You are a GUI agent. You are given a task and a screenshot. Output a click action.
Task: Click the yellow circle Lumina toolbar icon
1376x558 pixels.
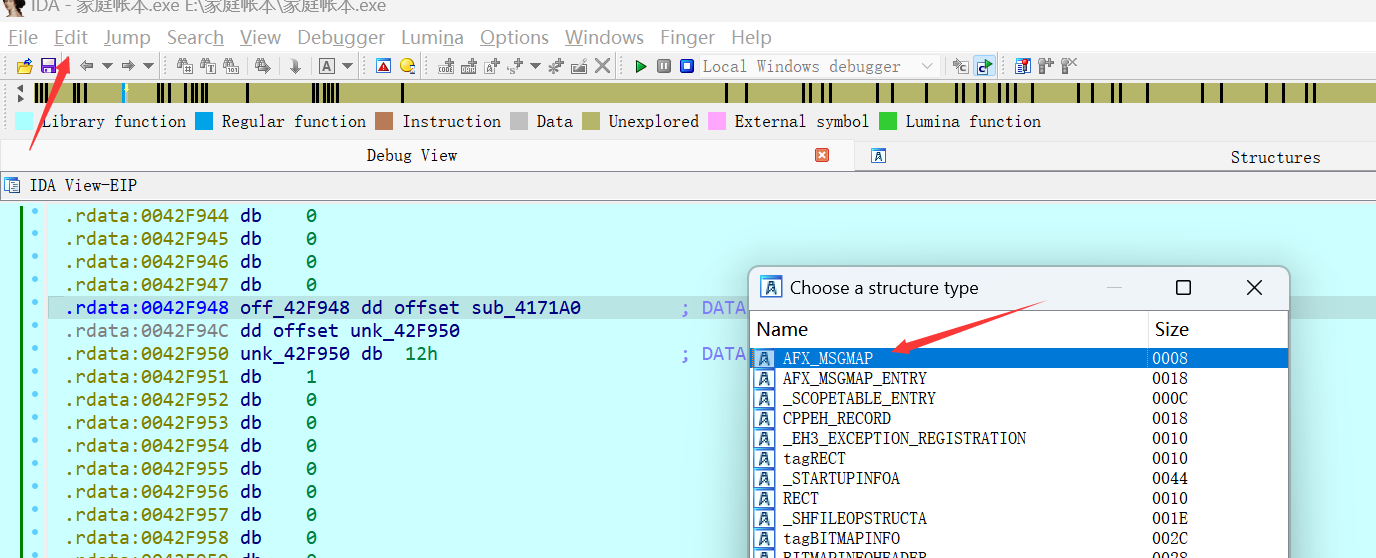(x=407, y=66)
